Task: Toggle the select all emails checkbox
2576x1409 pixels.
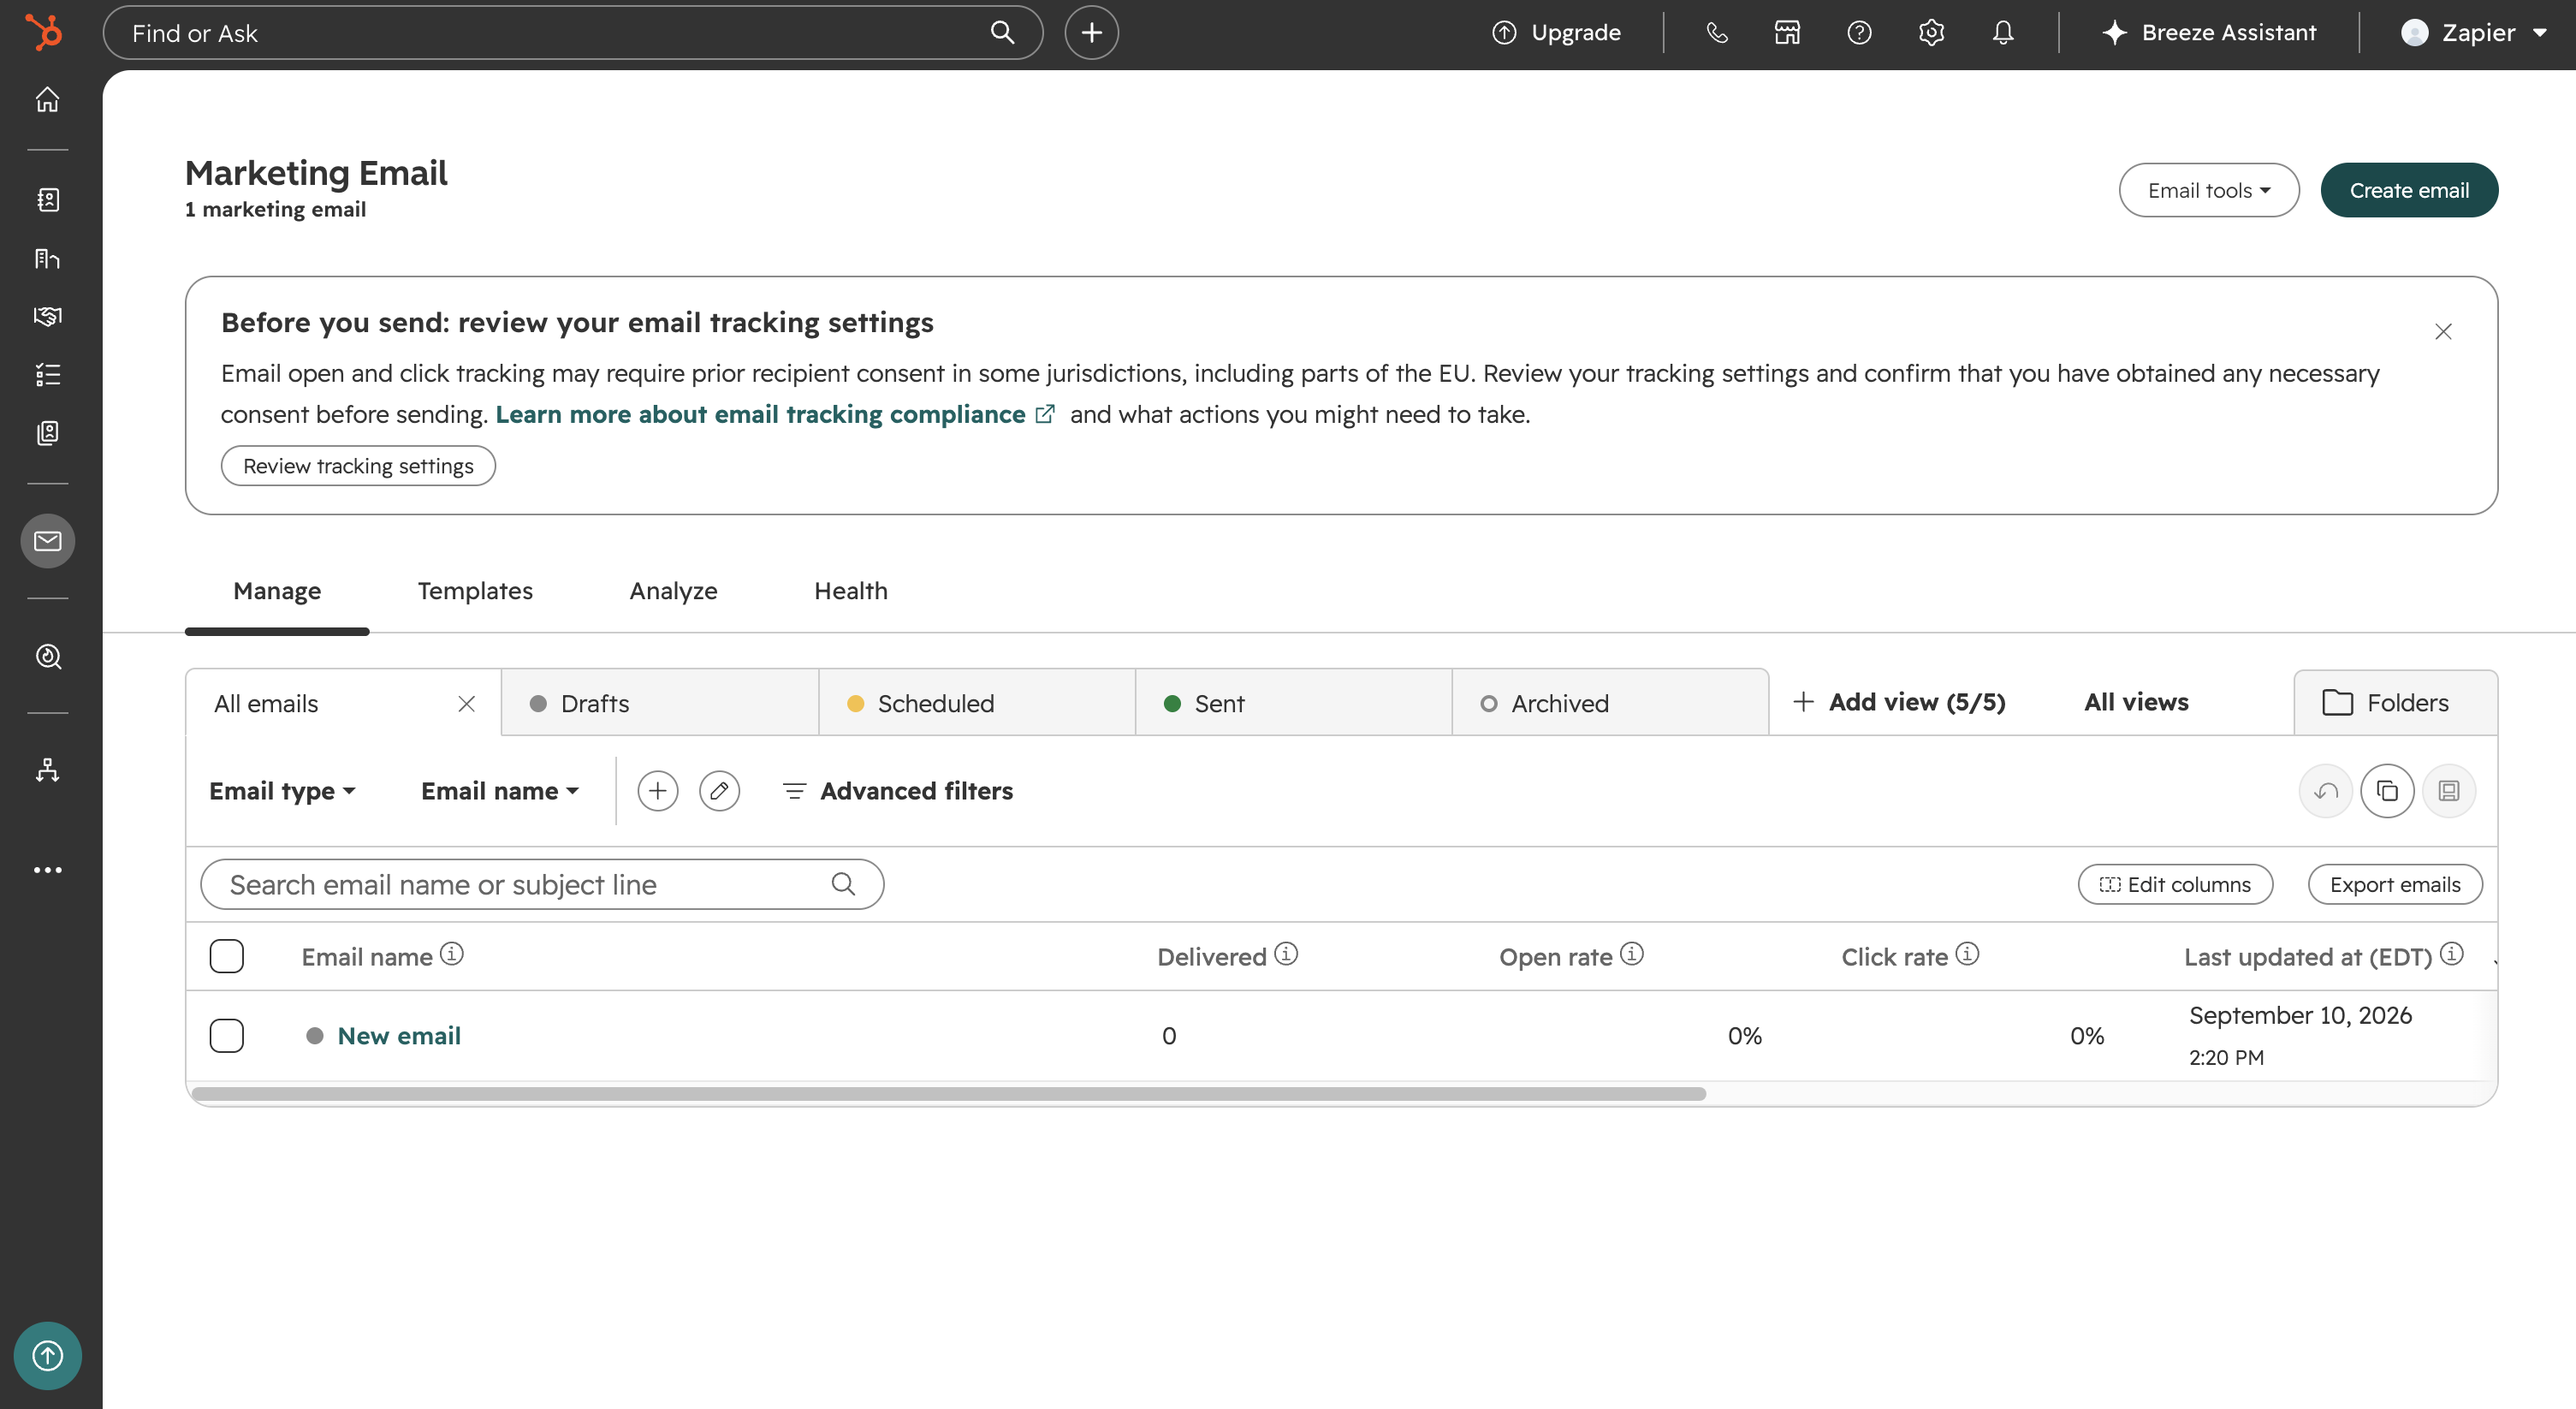Action: pos(227,956)
